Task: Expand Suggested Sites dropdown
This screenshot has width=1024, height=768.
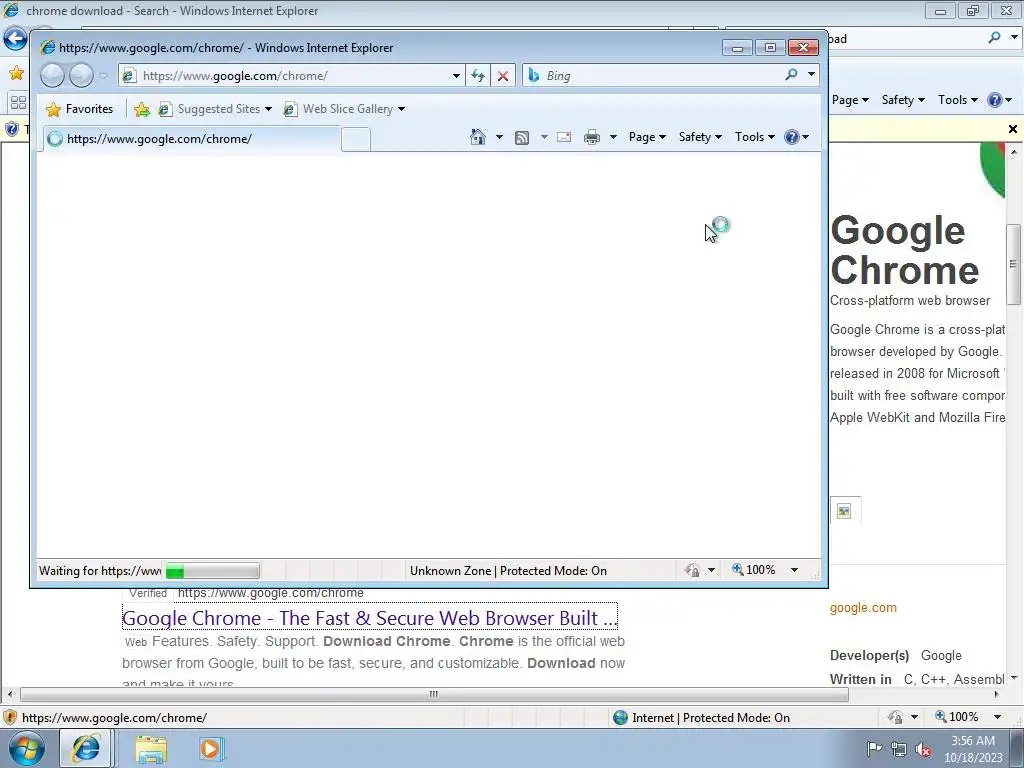Action: click(268, 109)
